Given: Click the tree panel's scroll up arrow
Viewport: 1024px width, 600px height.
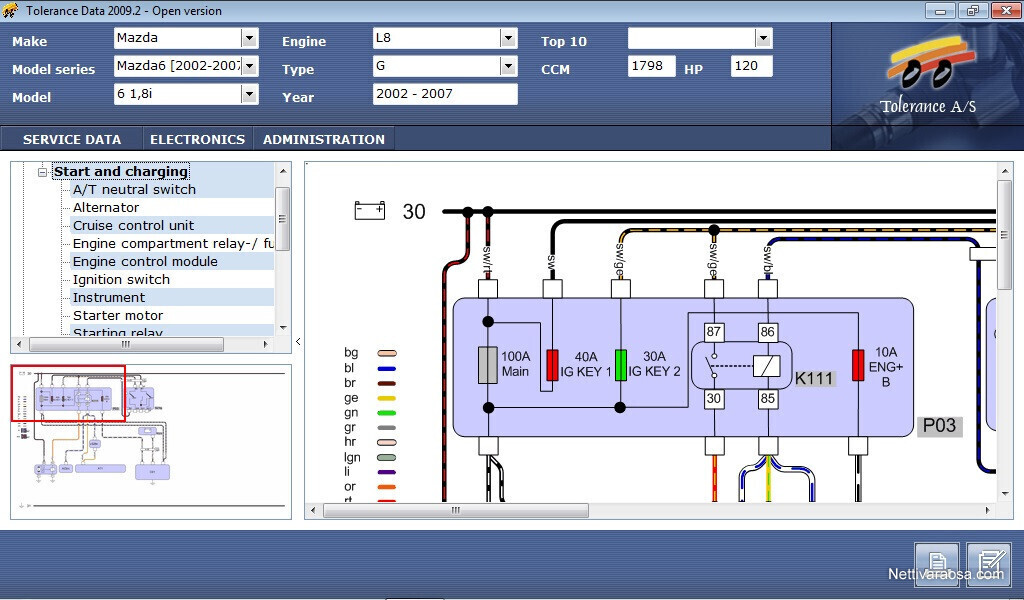Looking at the screenshot, I should click(283, 171).
